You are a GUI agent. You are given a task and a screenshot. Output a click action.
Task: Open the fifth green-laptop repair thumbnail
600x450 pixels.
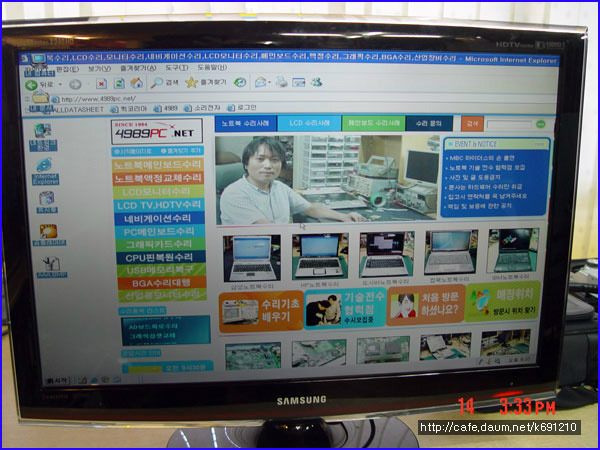pyautogui.click(x=513, y=251)
